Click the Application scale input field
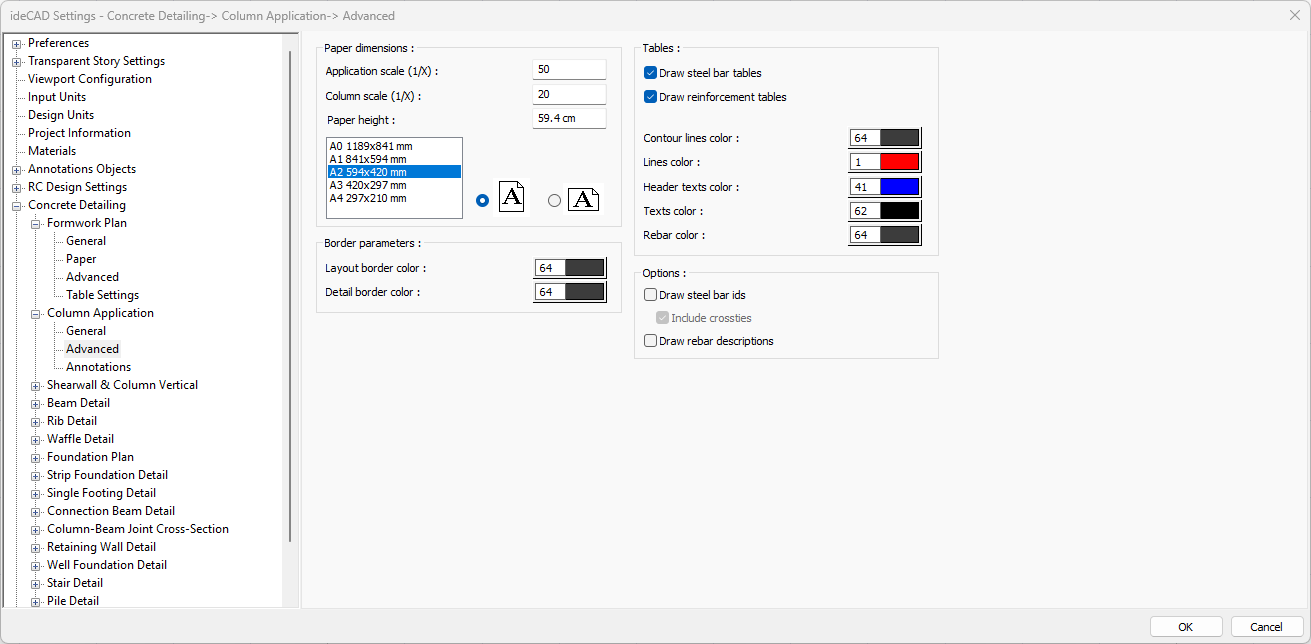Viewport: 1311px width, 644px height. tap(569, 70)
